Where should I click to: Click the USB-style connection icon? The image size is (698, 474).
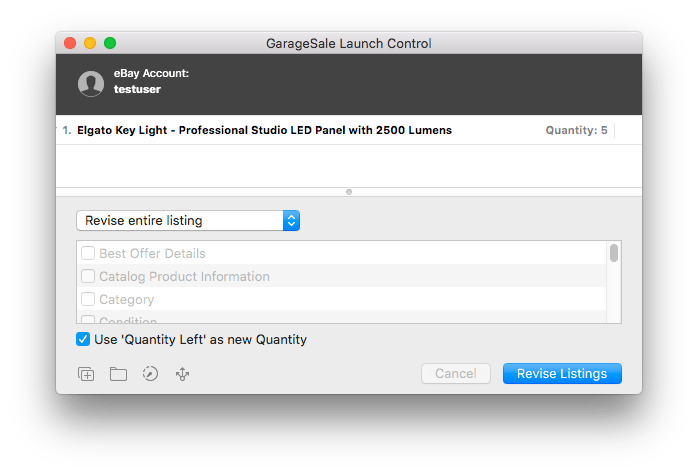point(182,374)
